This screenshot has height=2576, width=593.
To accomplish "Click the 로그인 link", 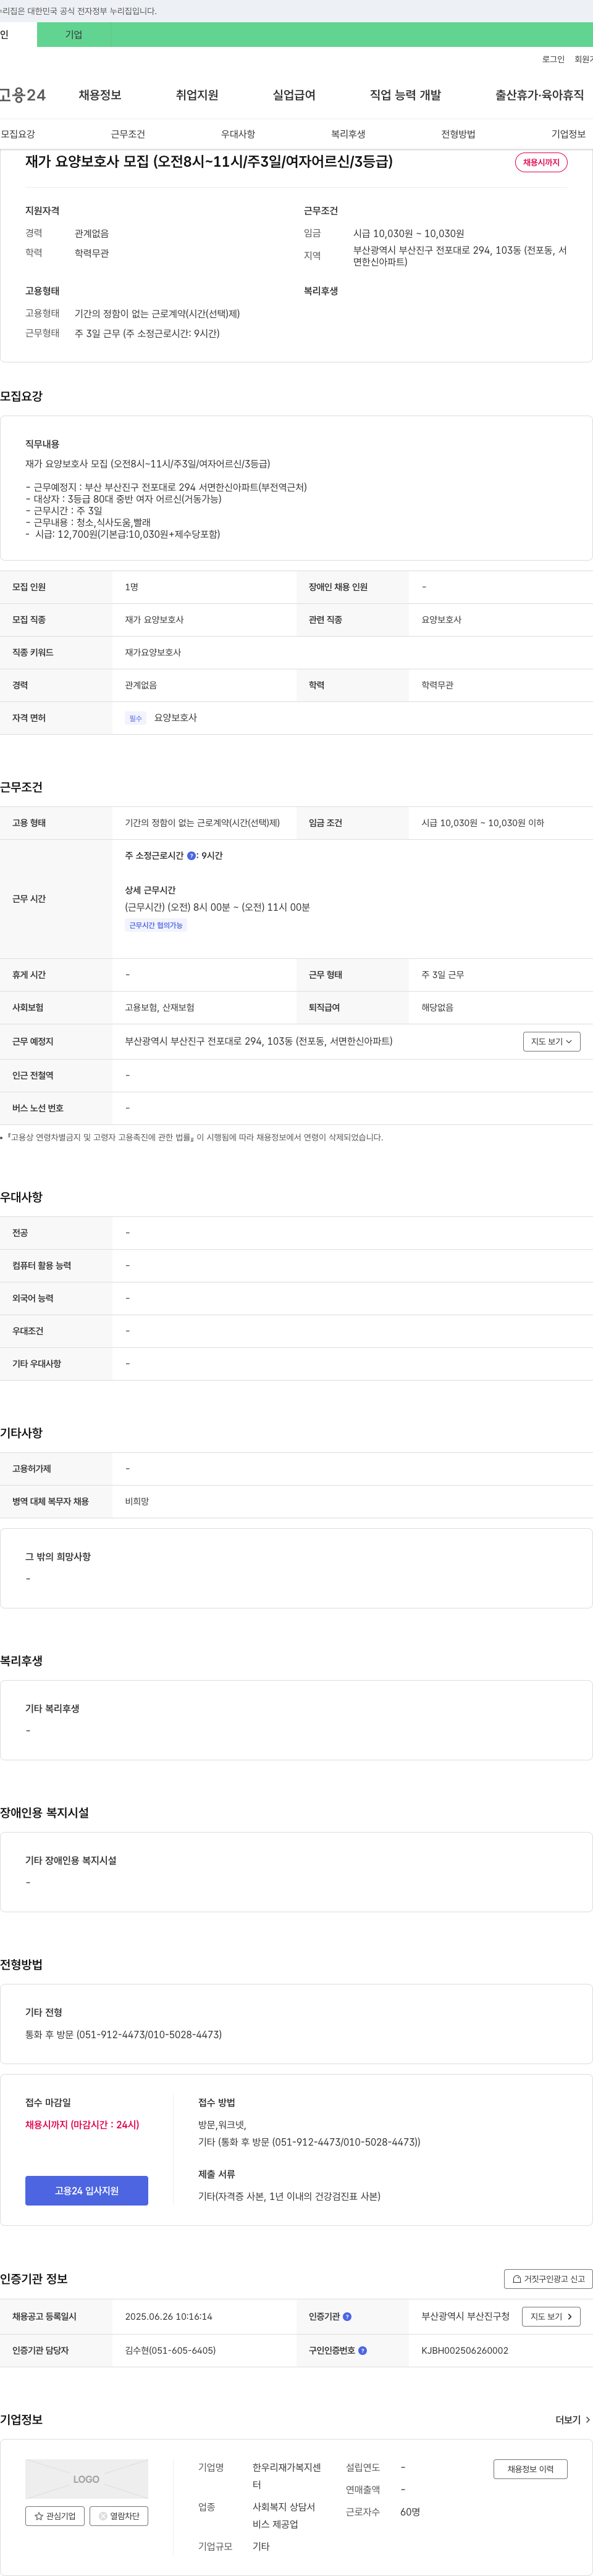I will click(553, 59).
